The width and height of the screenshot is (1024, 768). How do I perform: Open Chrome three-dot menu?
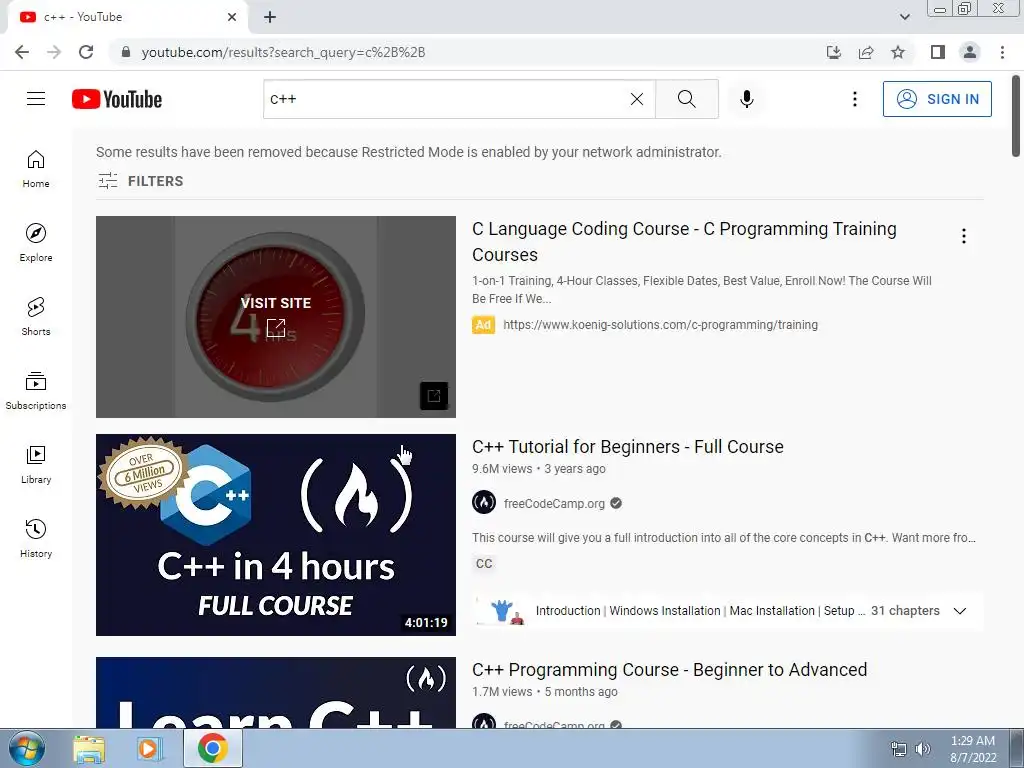[x=1002, y=52]
